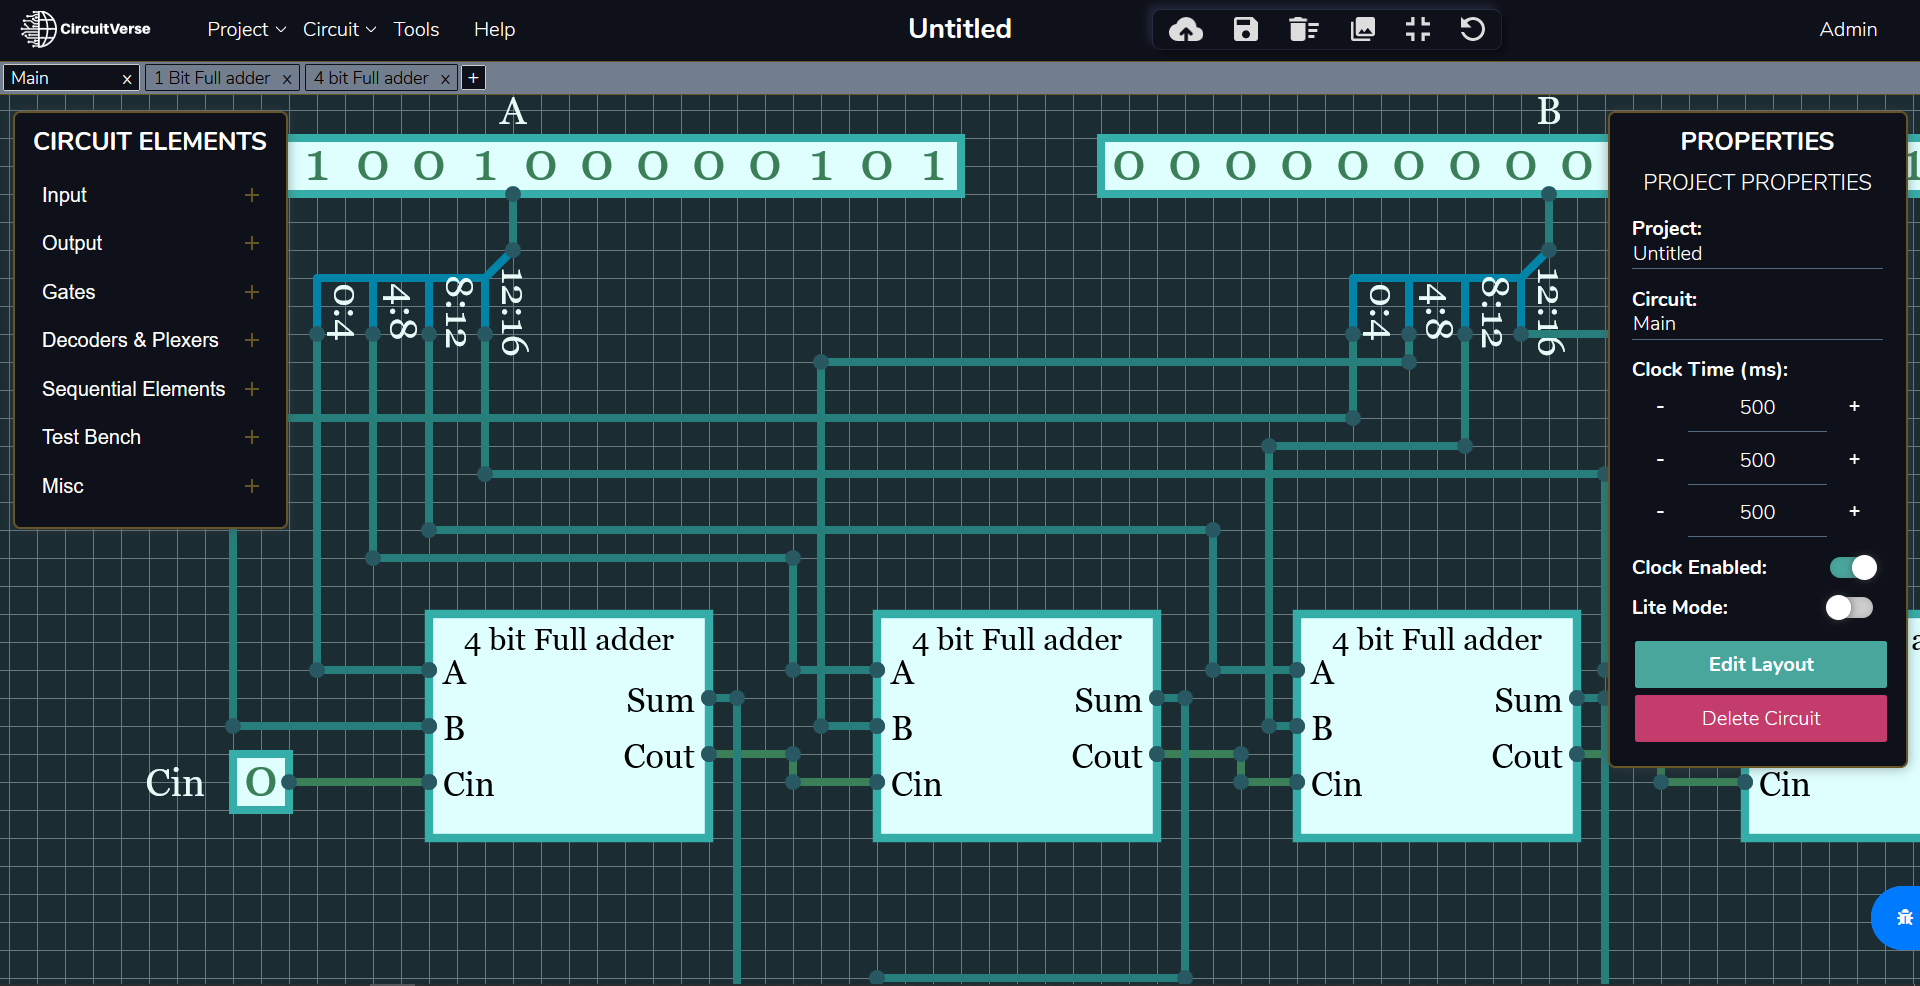Add a new circuit tab with plus
This screenshot has height=986, width=1920.
(x=474, y=78)
